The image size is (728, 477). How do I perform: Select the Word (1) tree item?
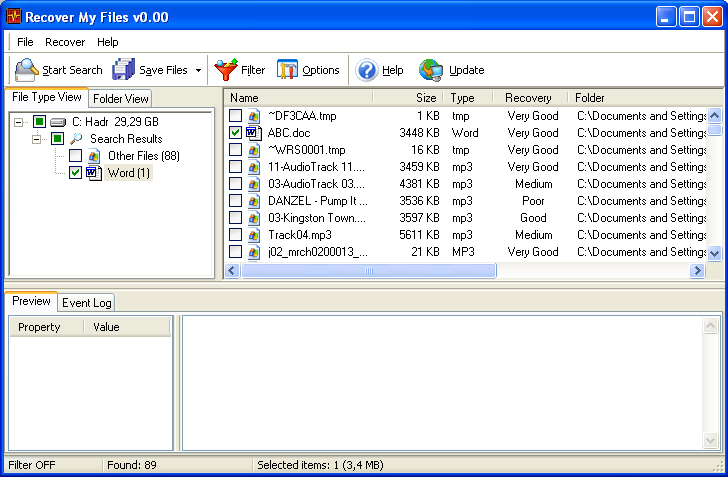[129, 173]
